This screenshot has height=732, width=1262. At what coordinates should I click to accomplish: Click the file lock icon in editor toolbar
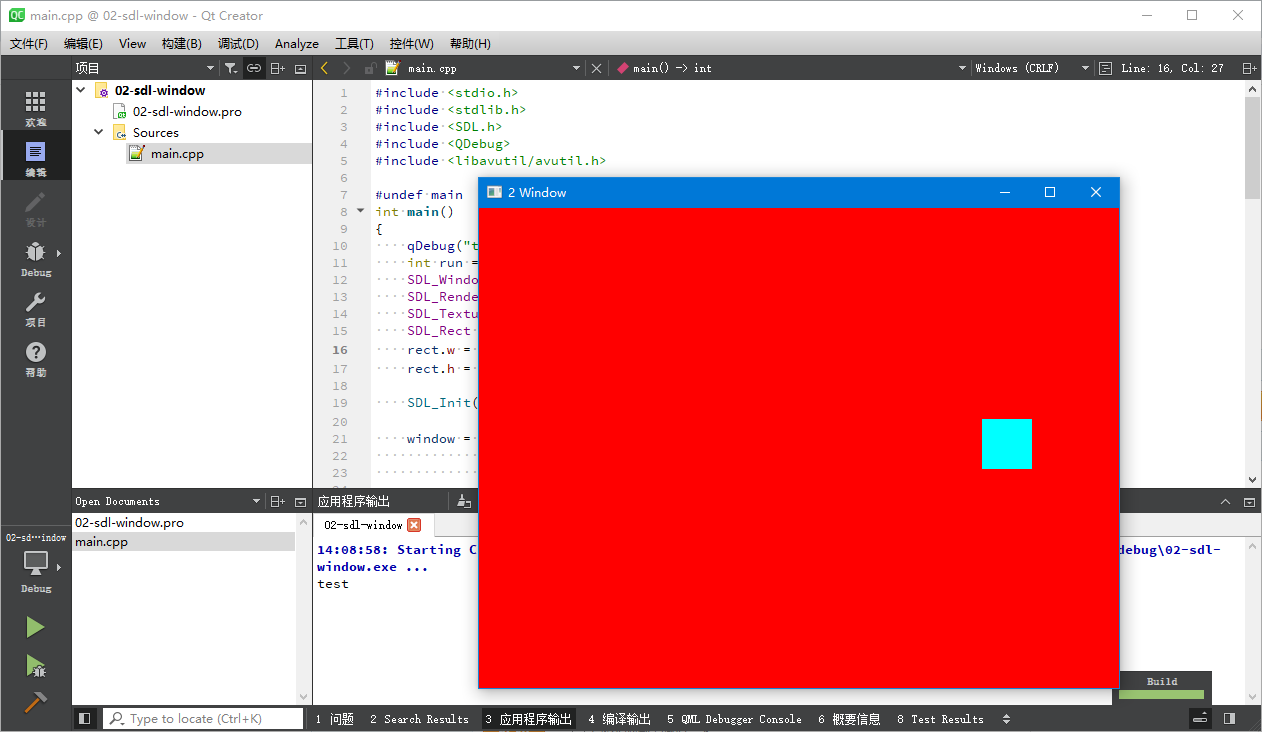tap(370, 68)
